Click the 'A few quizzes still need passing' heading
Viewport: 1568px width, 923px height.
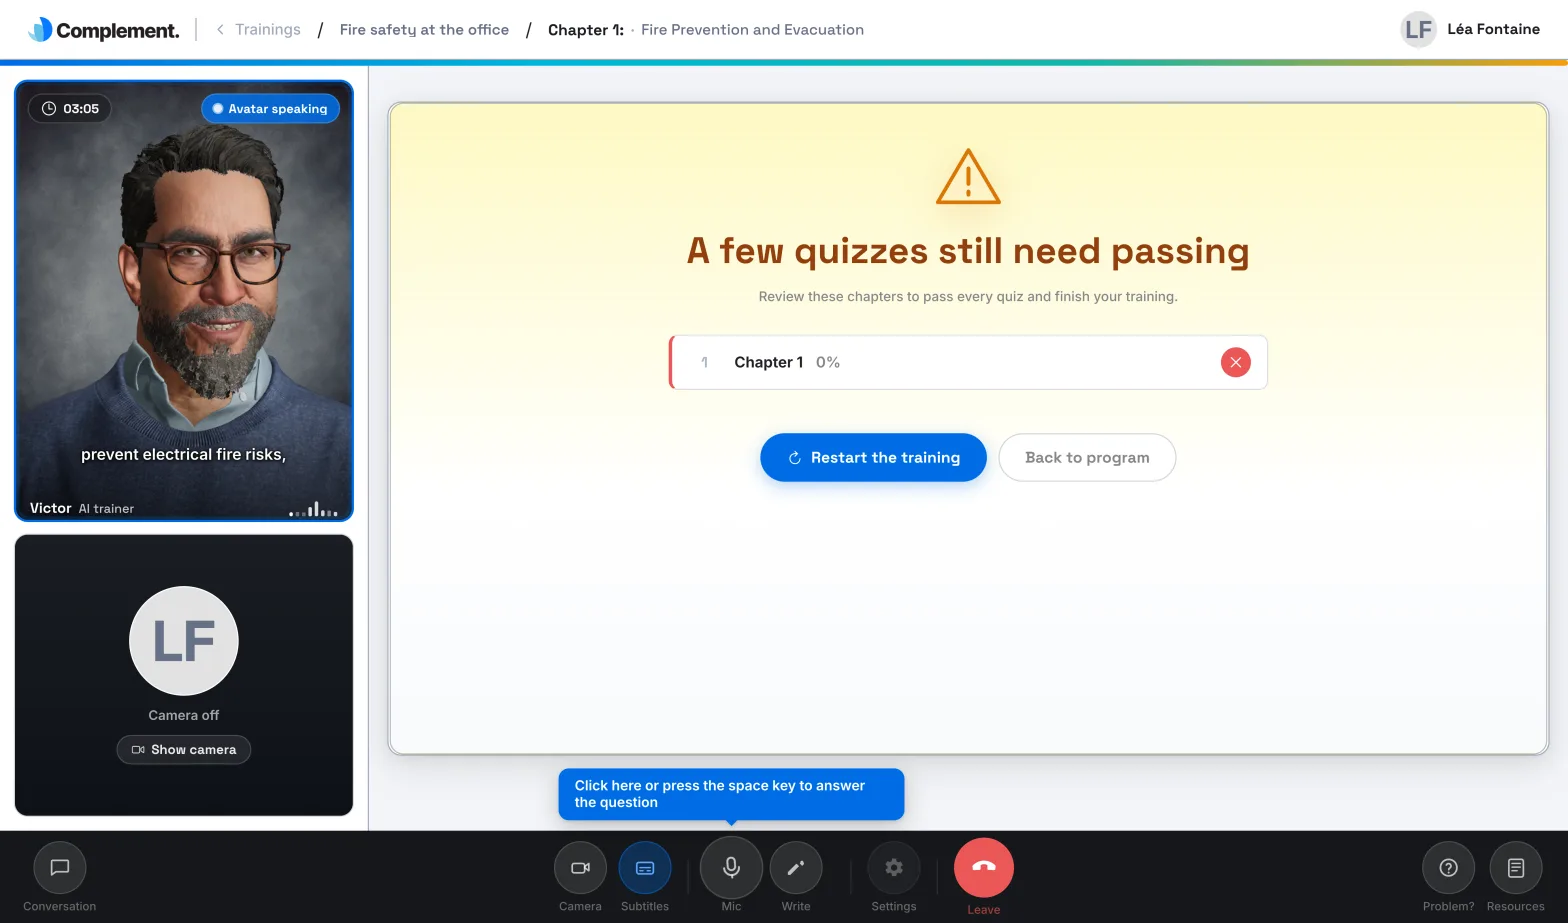pyautogui.click(x=968, y=251)
